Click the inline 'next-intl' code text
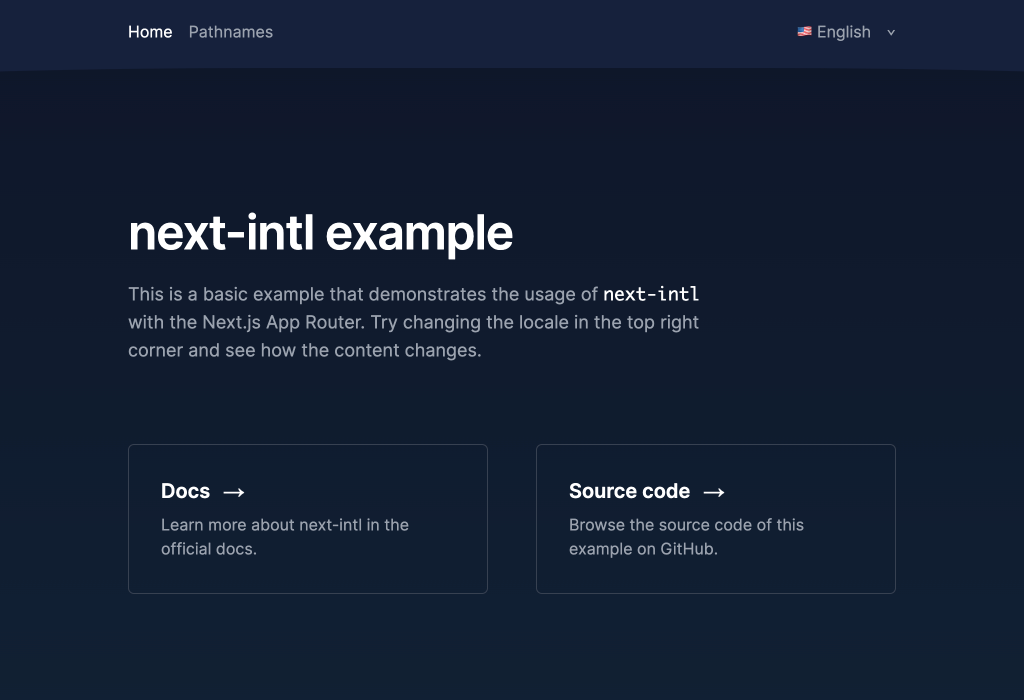Image resolution: width=1024 pixels, height=700 pixels. coord(650,294)
